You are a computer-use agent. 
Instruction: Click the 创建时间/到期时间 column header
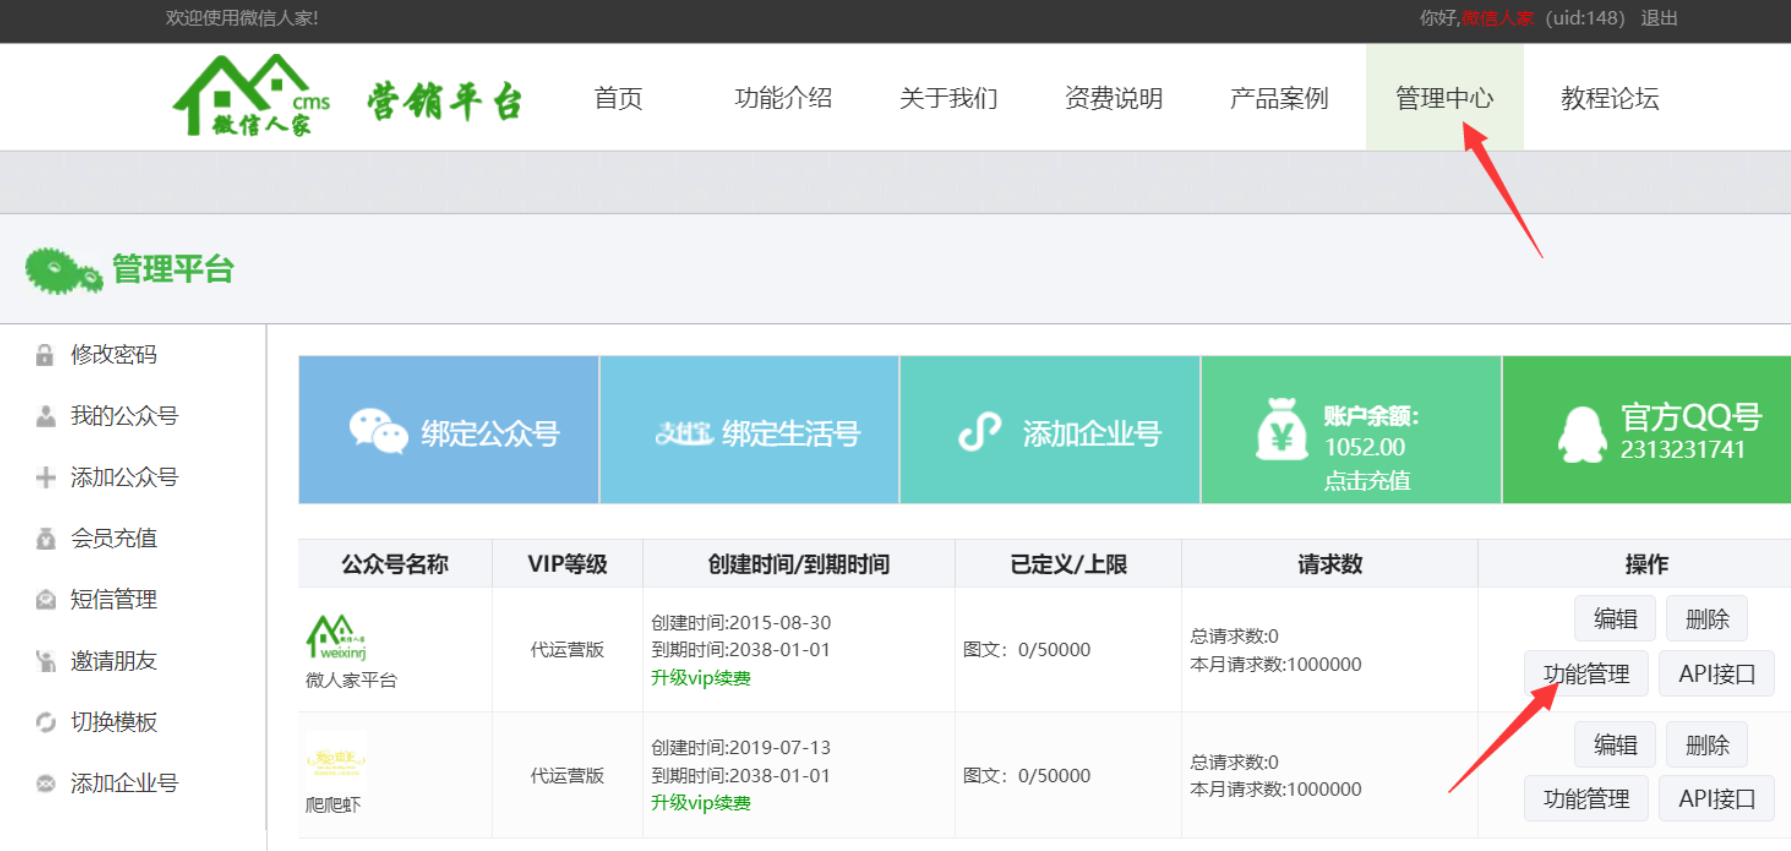(799, 564)
